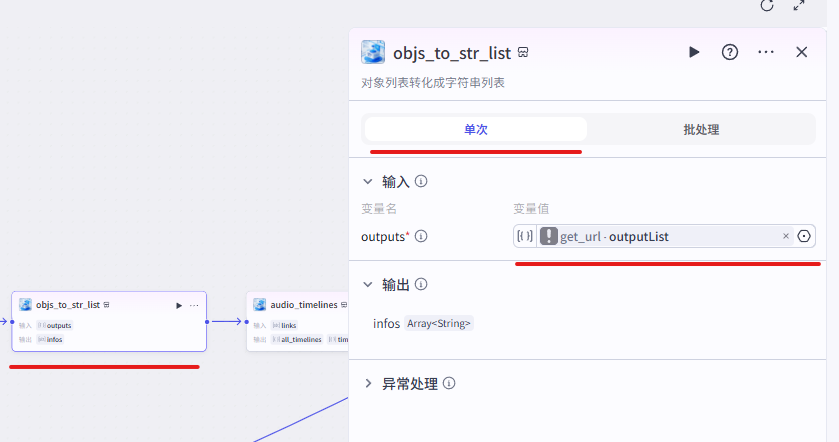Open more options menu in panel header
The width and height of the screenshot is (839, 442).
[766, 52]
